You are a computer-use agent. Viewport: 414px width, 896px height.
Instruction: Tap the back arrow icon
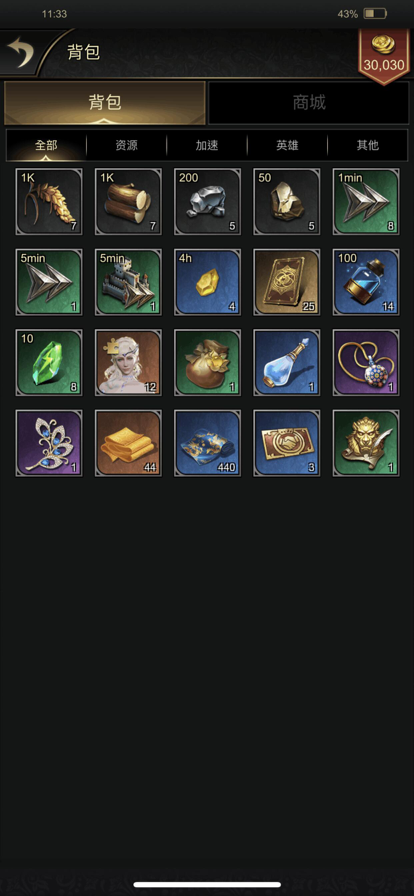click(x=20, y=53)
